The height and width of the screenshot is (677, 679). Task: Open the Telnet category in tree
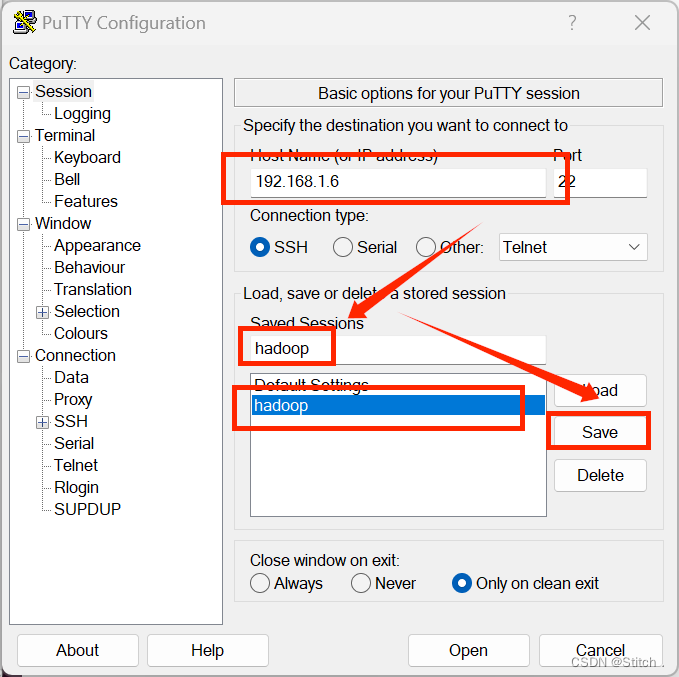(76, 466)
